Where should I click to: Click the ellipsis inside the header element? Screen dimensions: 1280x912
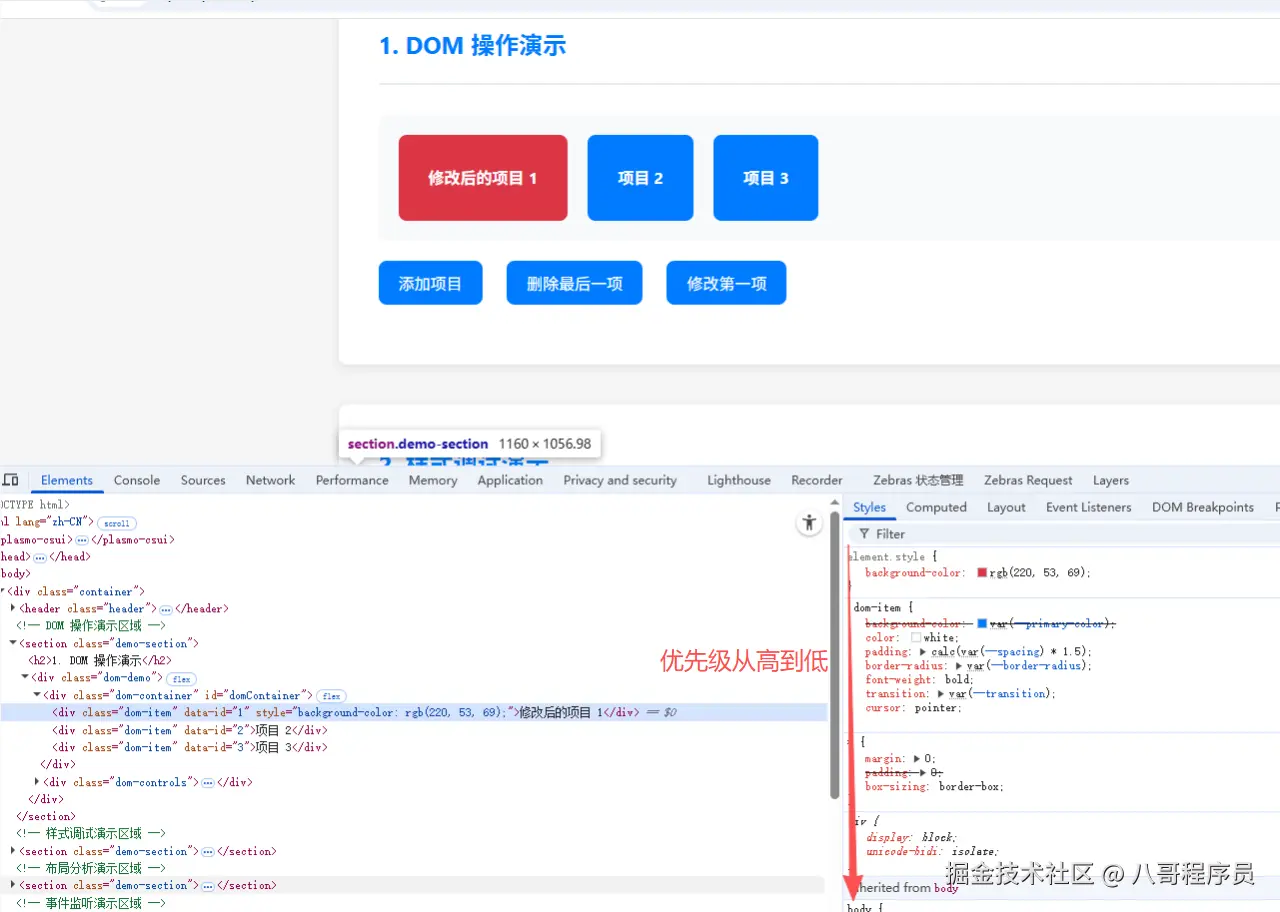click(x=166, y=609)
